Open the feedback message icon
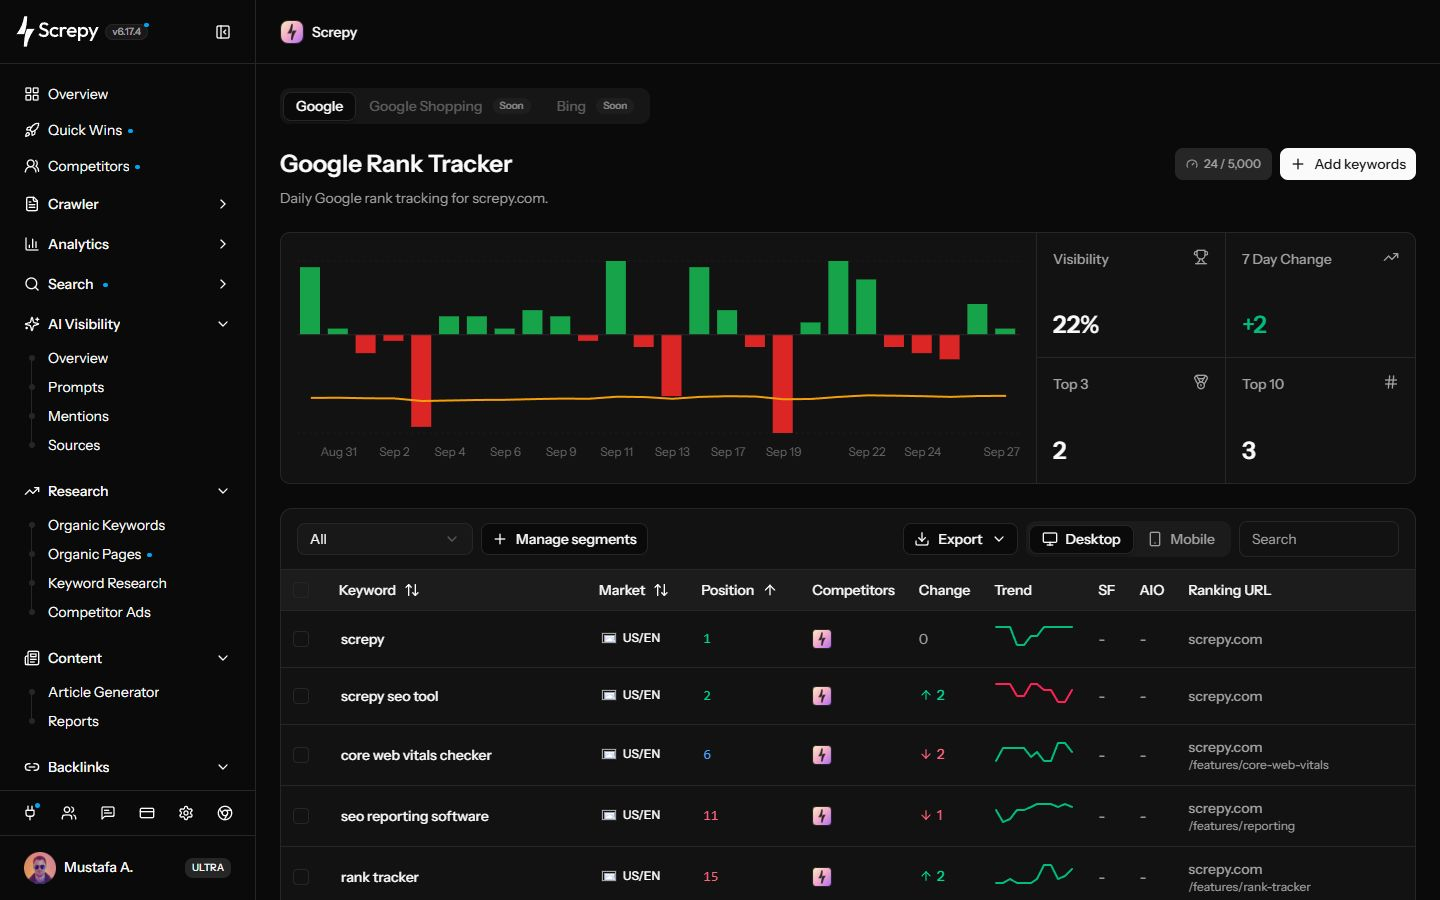This screenshot has height=900, width=1440. pyautogui.click(x=108, y=813)
